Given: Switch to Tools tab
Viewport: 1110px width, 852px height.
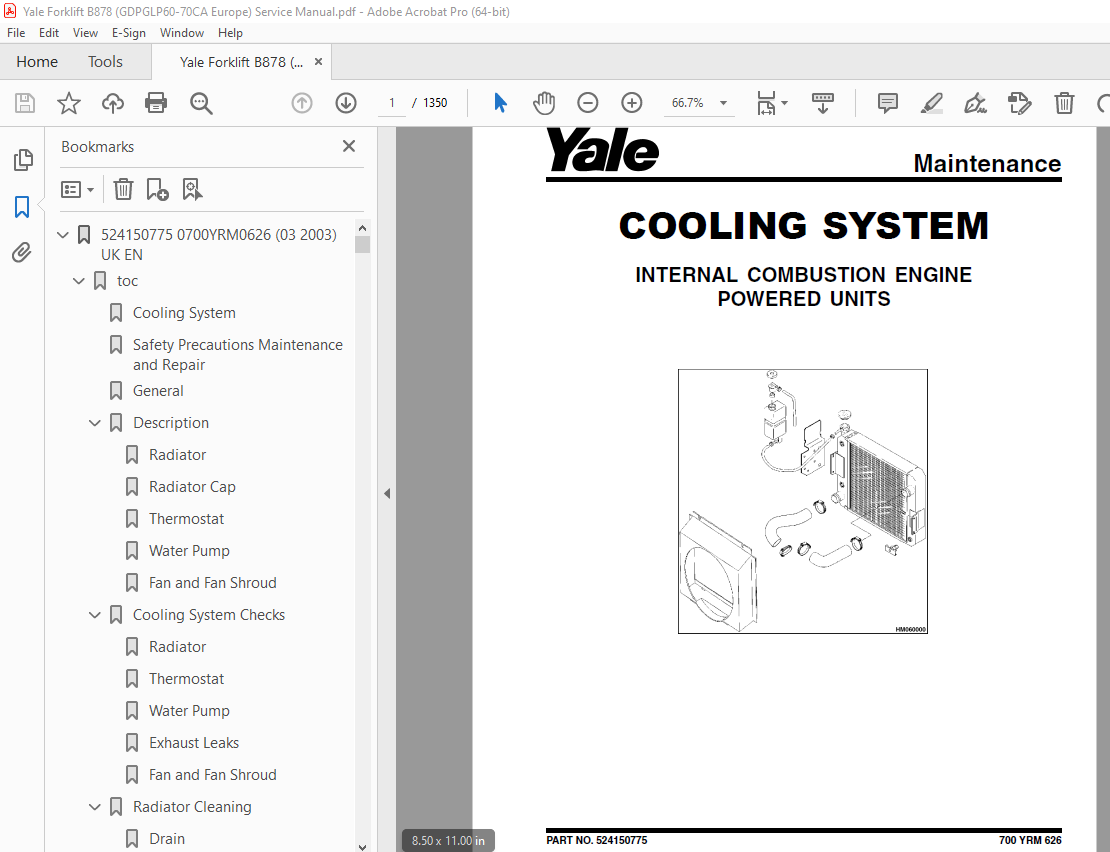Looking at the screenshot, I should pyautogui.click(x=105, y=62).
